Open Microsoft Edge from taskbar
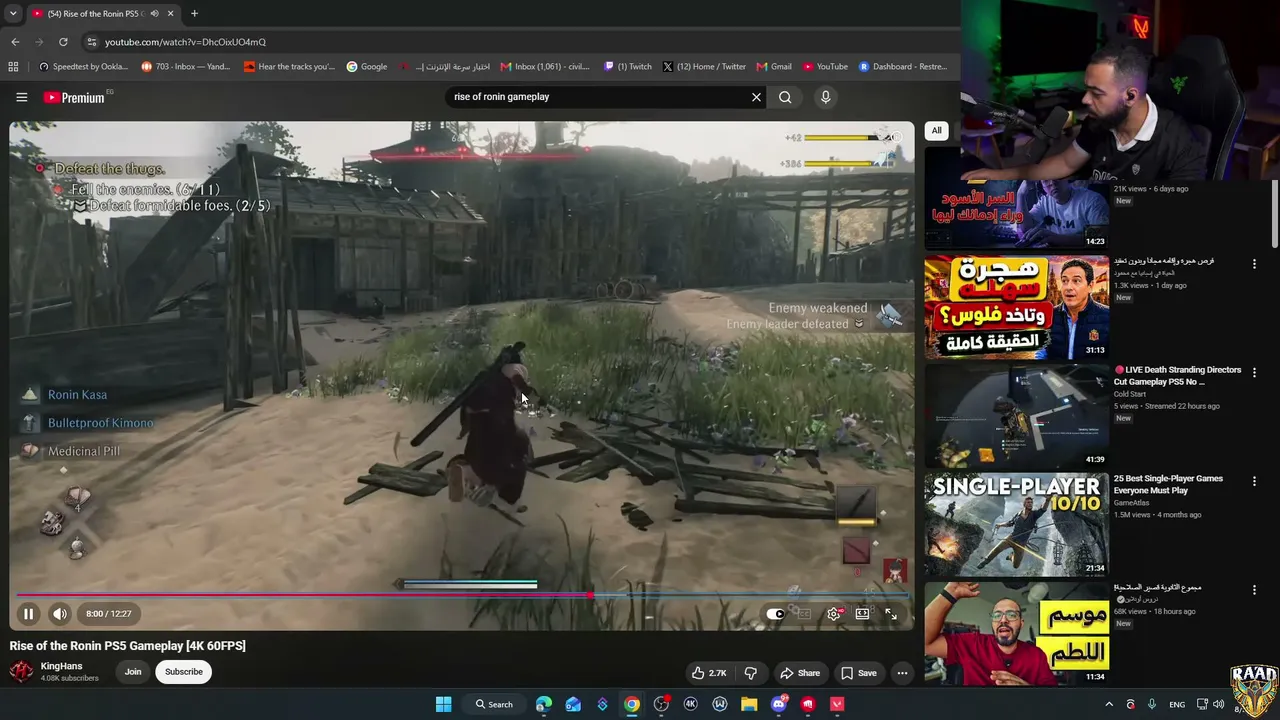The image size is (1280, 720). point(543,704)
